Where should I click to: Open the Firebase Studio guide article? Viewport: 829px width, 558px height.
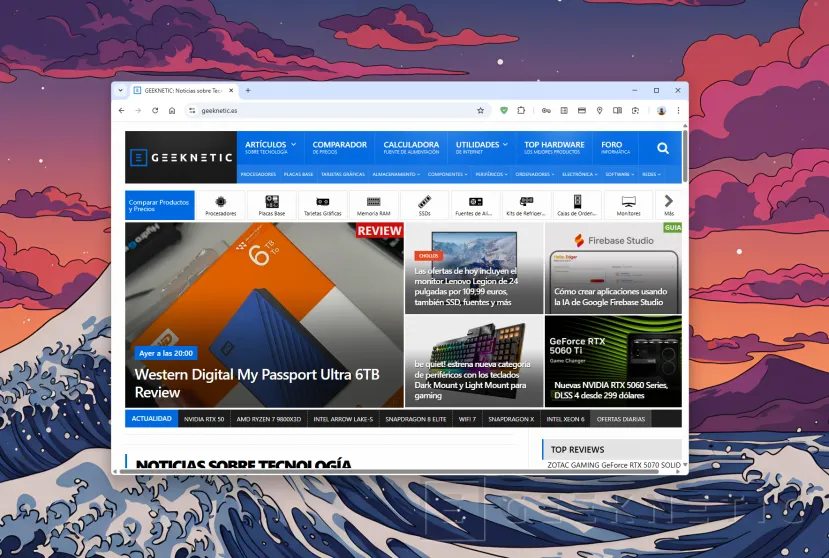pyautogui.click(x=613, y=268)
